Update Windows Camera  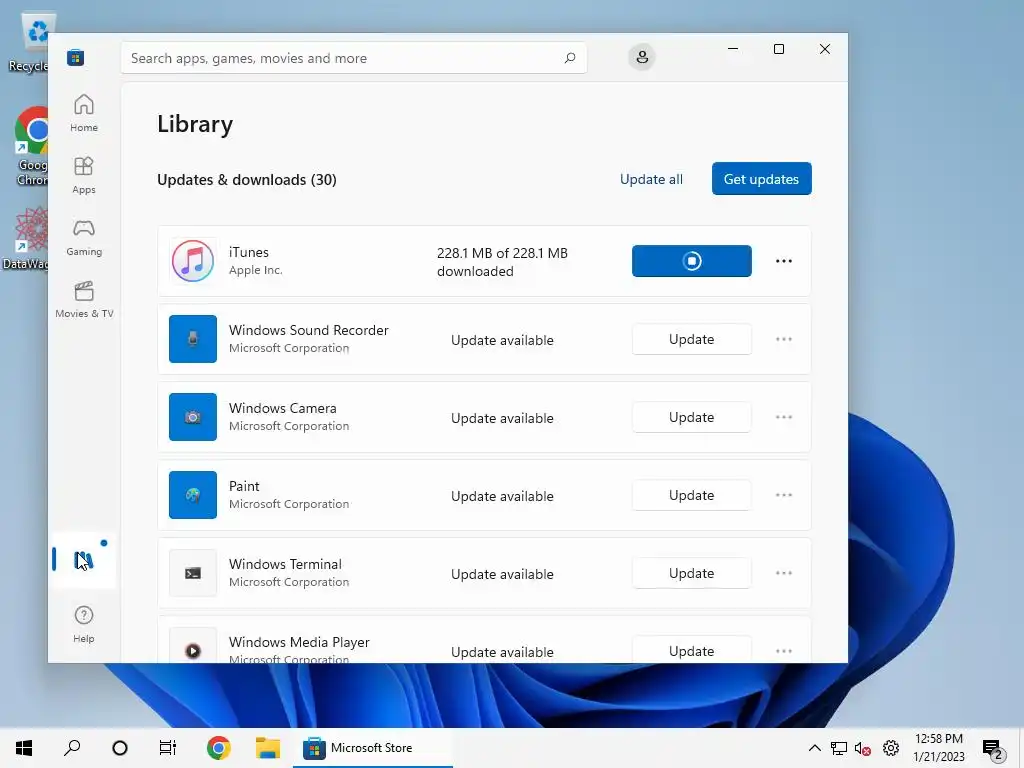click(692, 417)
